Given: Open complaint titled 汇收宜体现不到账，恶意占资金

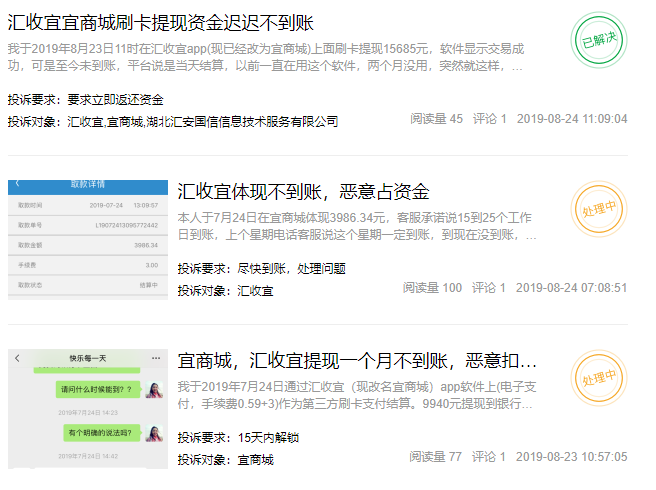Looking at the screenshot, I should click(303, 192).
